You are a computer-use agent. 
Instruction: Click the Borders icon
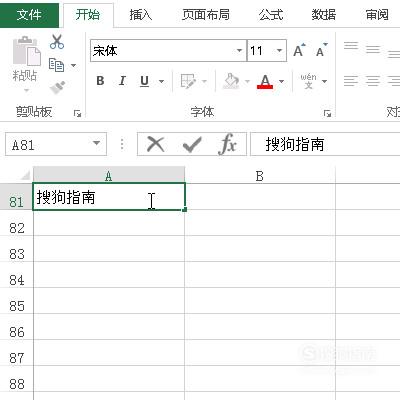point(188,81)
